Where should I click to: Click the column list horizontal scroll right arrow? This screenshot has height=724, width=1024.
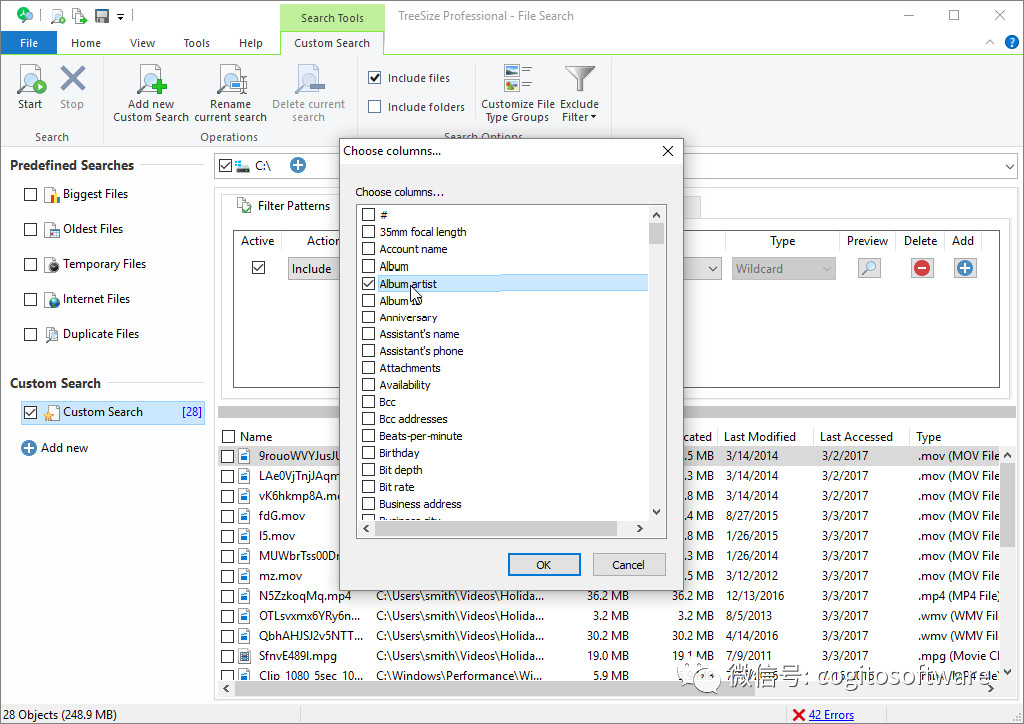(640, 528)
